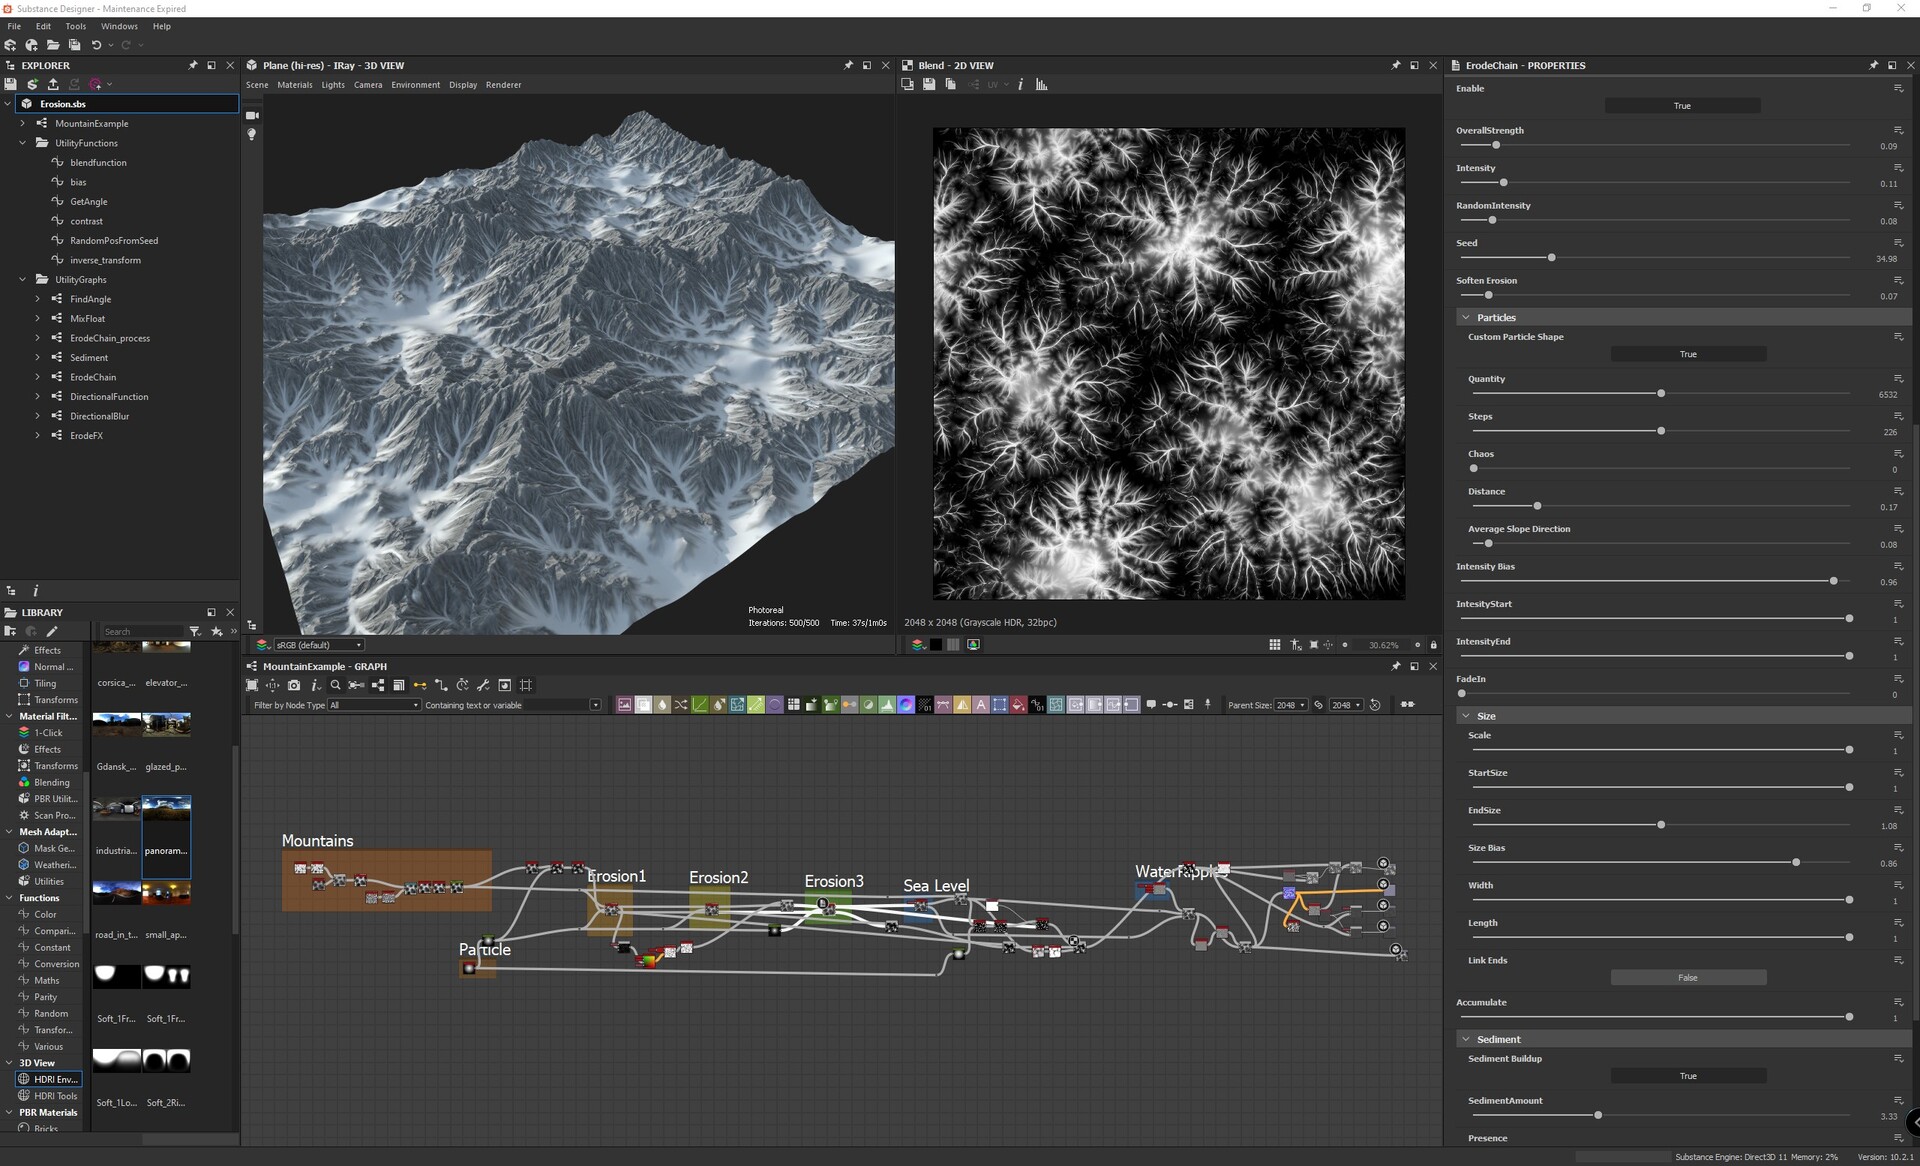Click the Library search field

click(x=142, y=632)
